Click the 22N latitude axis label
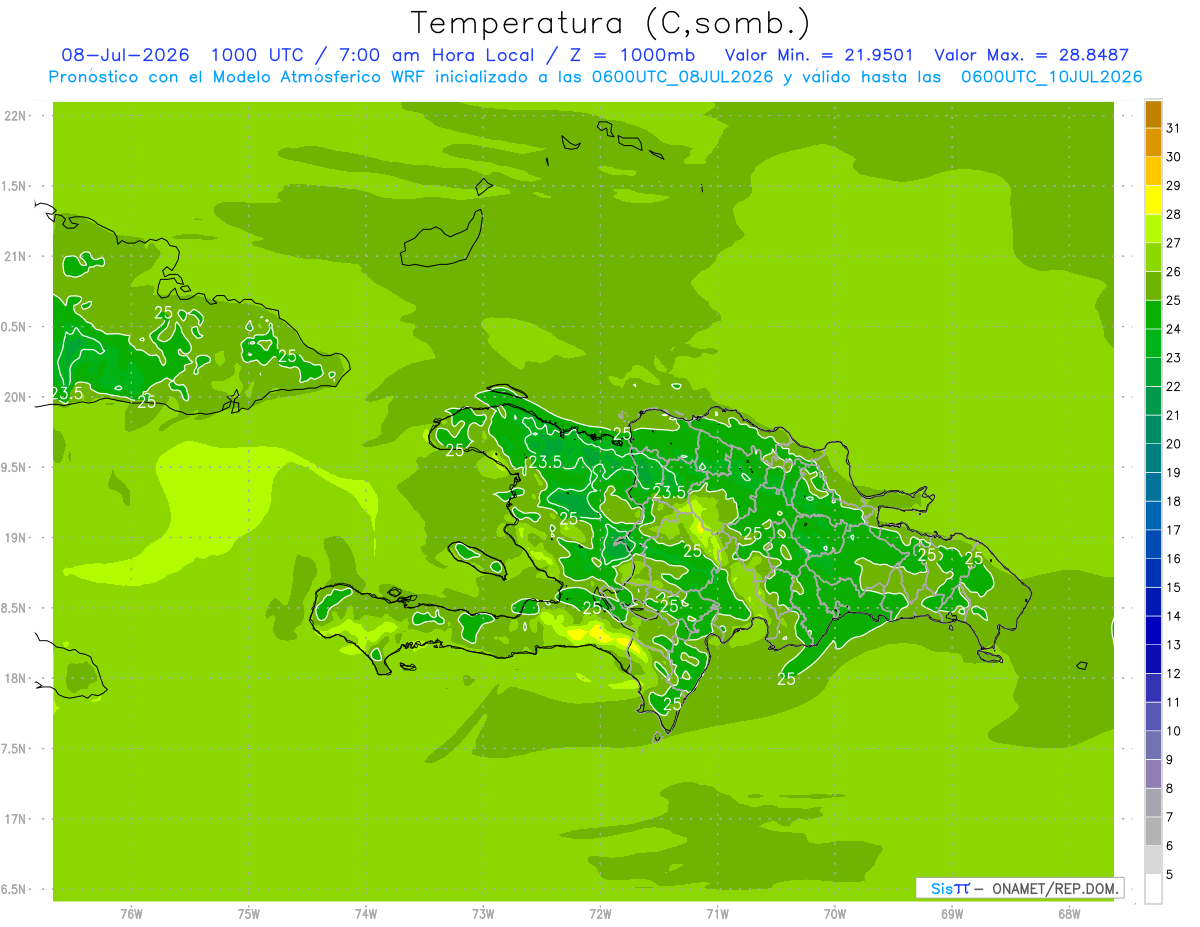Viewport: 1200px width, 927px height. [15, 116]
